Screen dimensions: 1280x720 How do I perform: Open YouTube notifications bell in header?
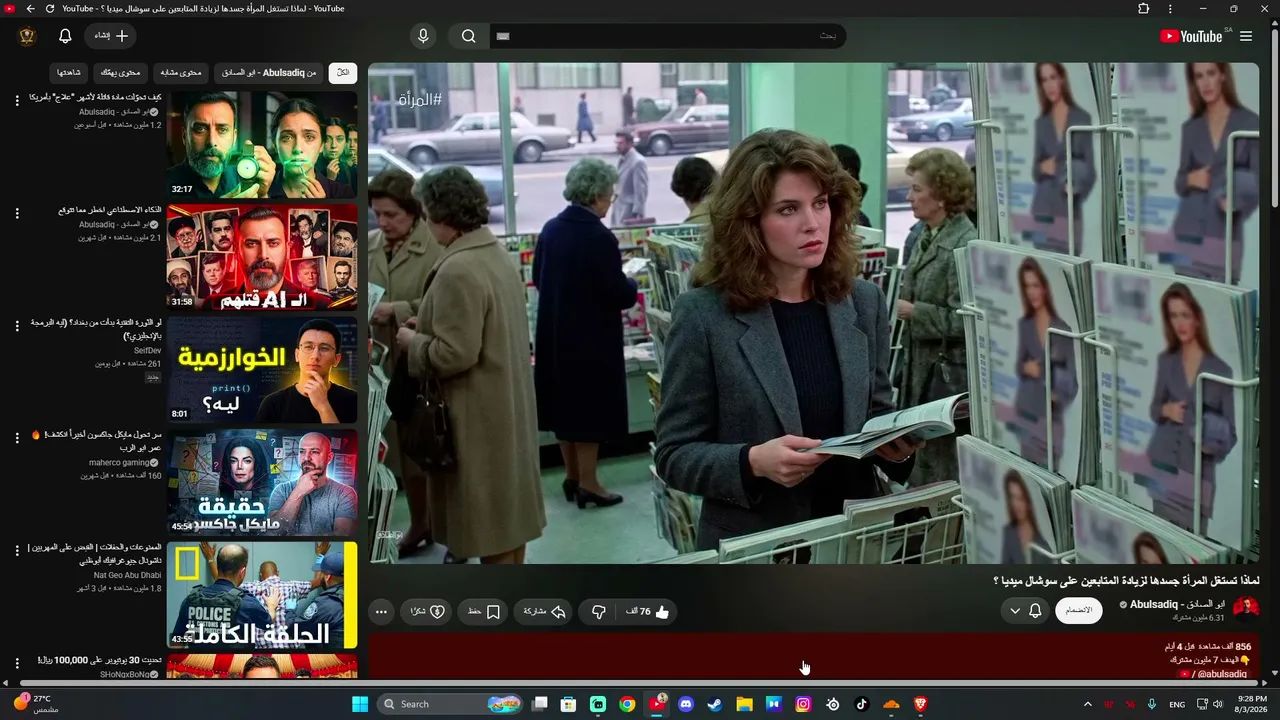click(x=65, y=36)
